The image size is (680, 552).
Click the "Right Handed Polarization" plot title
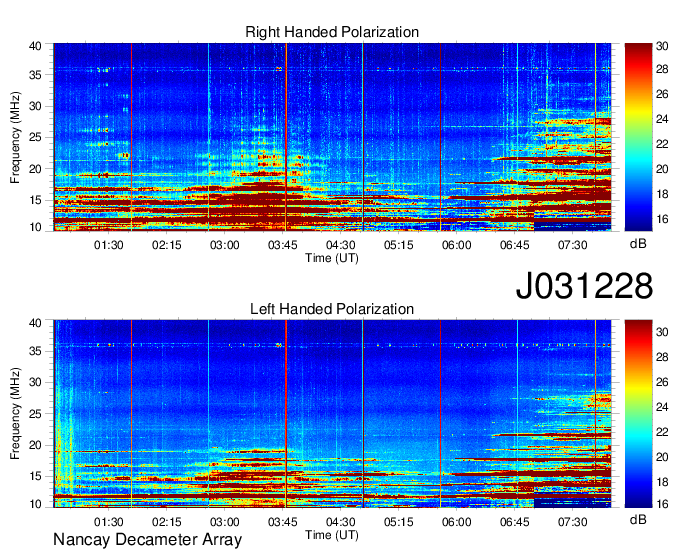coord(332,32)
